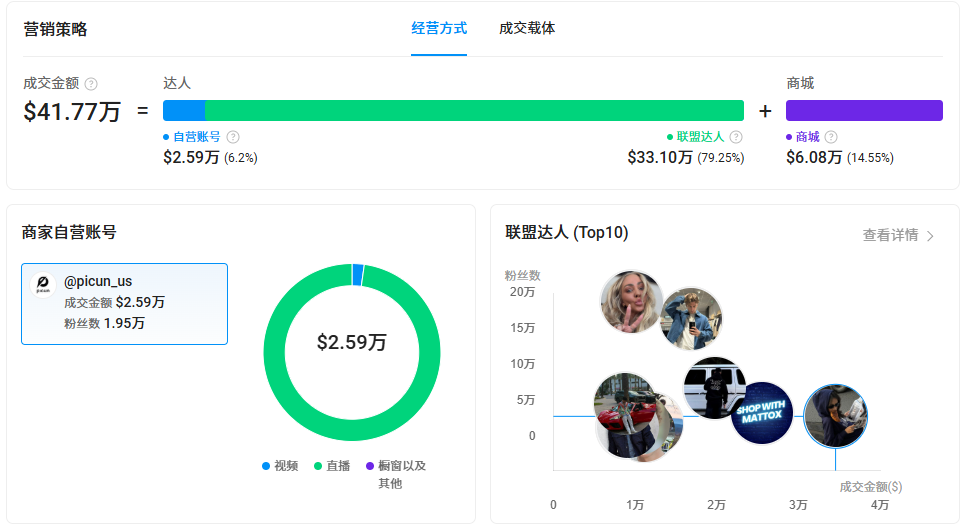Click the blonde woman creator avatar bubble
The width and height of the screenshot is (964, 524).
click(x=631, y=302)
